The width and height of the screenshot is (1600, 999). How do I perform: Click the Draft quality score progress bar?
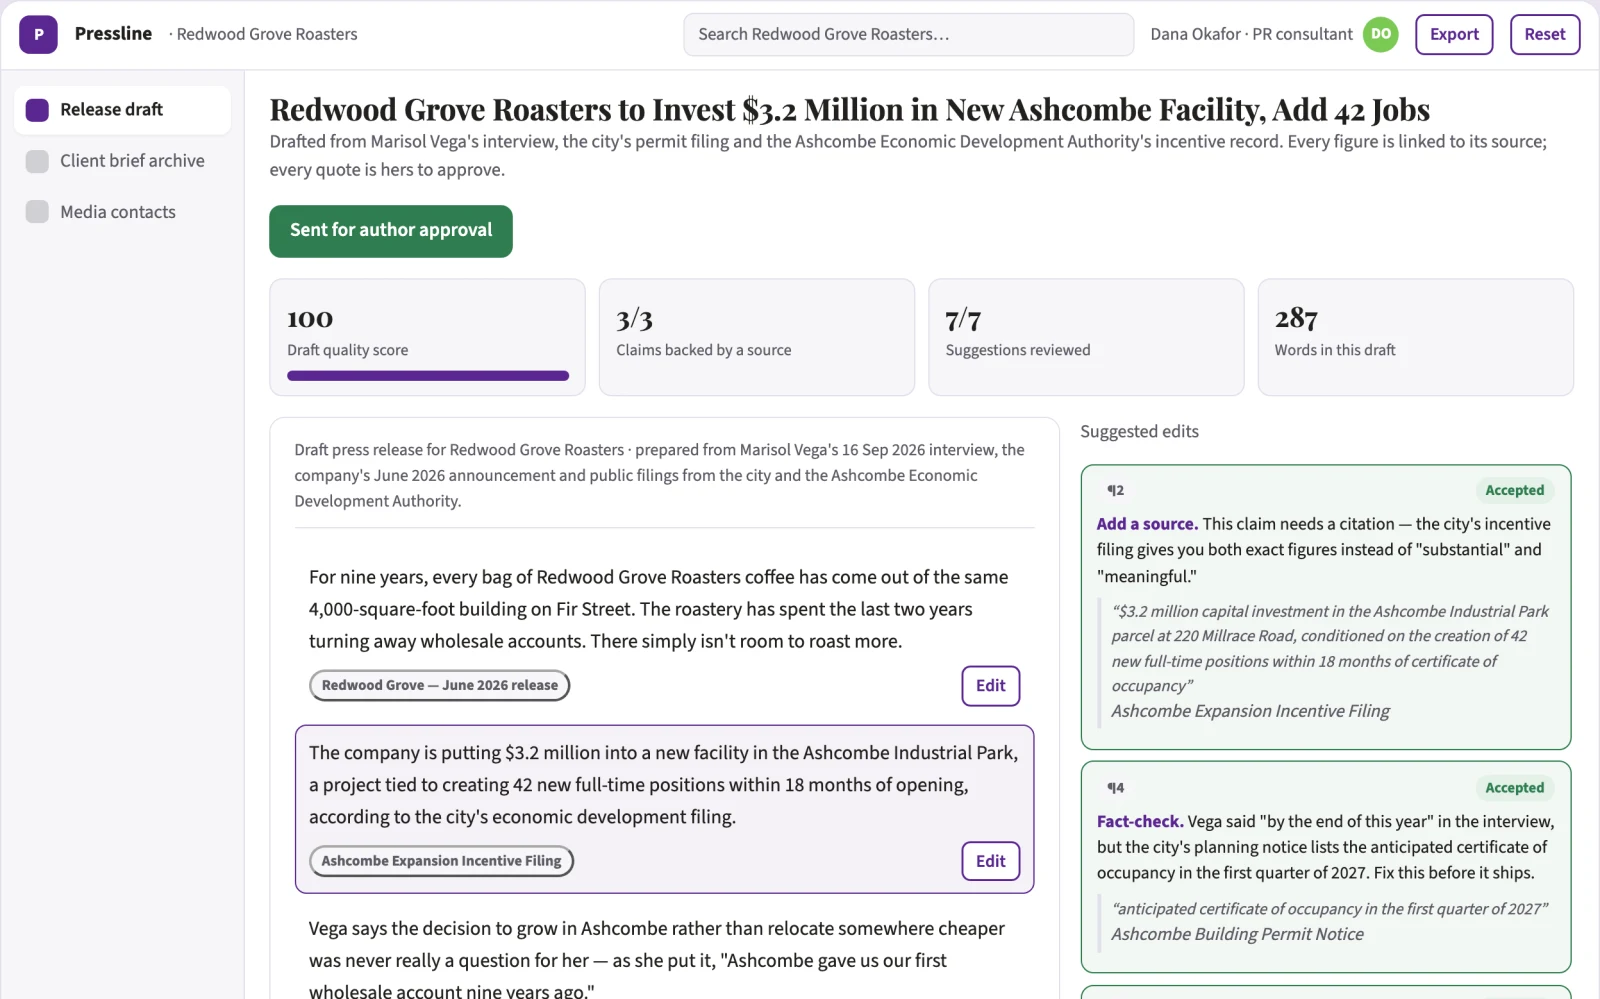pos(428,376)
